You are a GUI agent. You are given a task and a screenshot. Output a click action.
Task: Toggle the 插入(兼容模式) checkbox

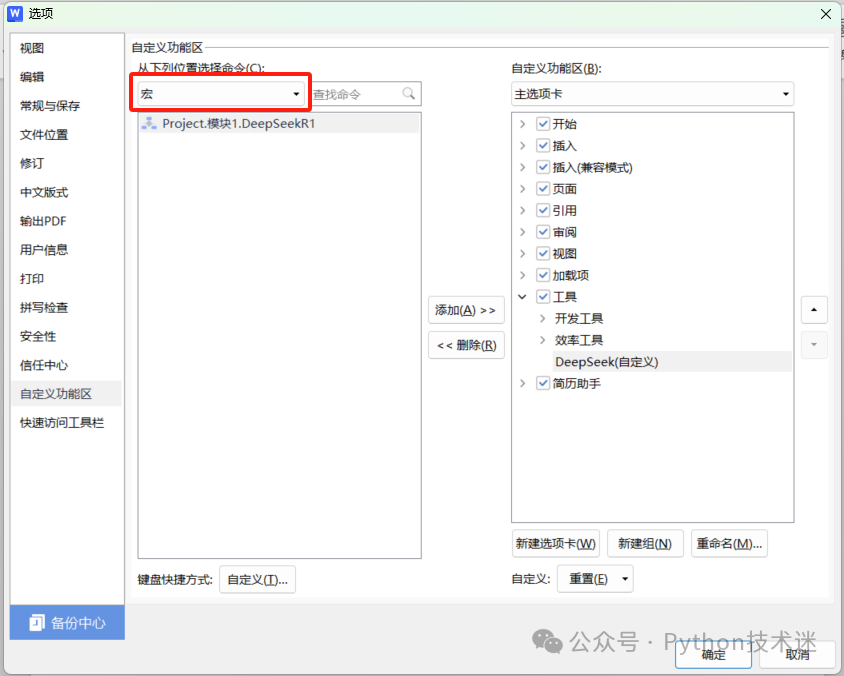click(543, 167)
